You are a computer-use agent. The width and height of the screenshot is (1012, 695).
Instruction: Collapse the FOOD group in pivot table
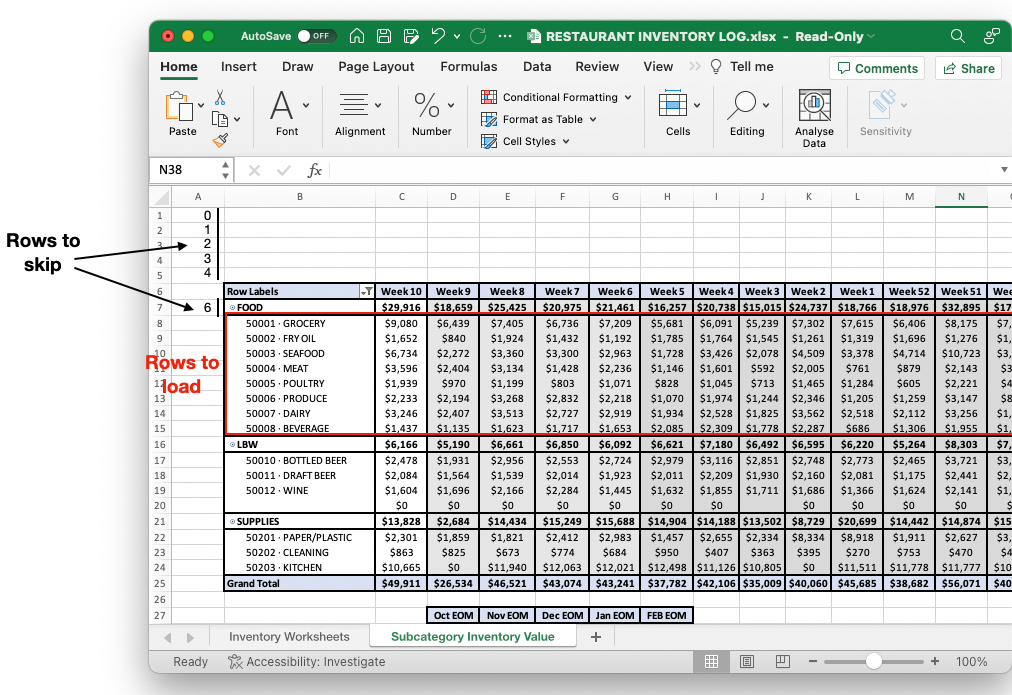click(x=232, y=308)
